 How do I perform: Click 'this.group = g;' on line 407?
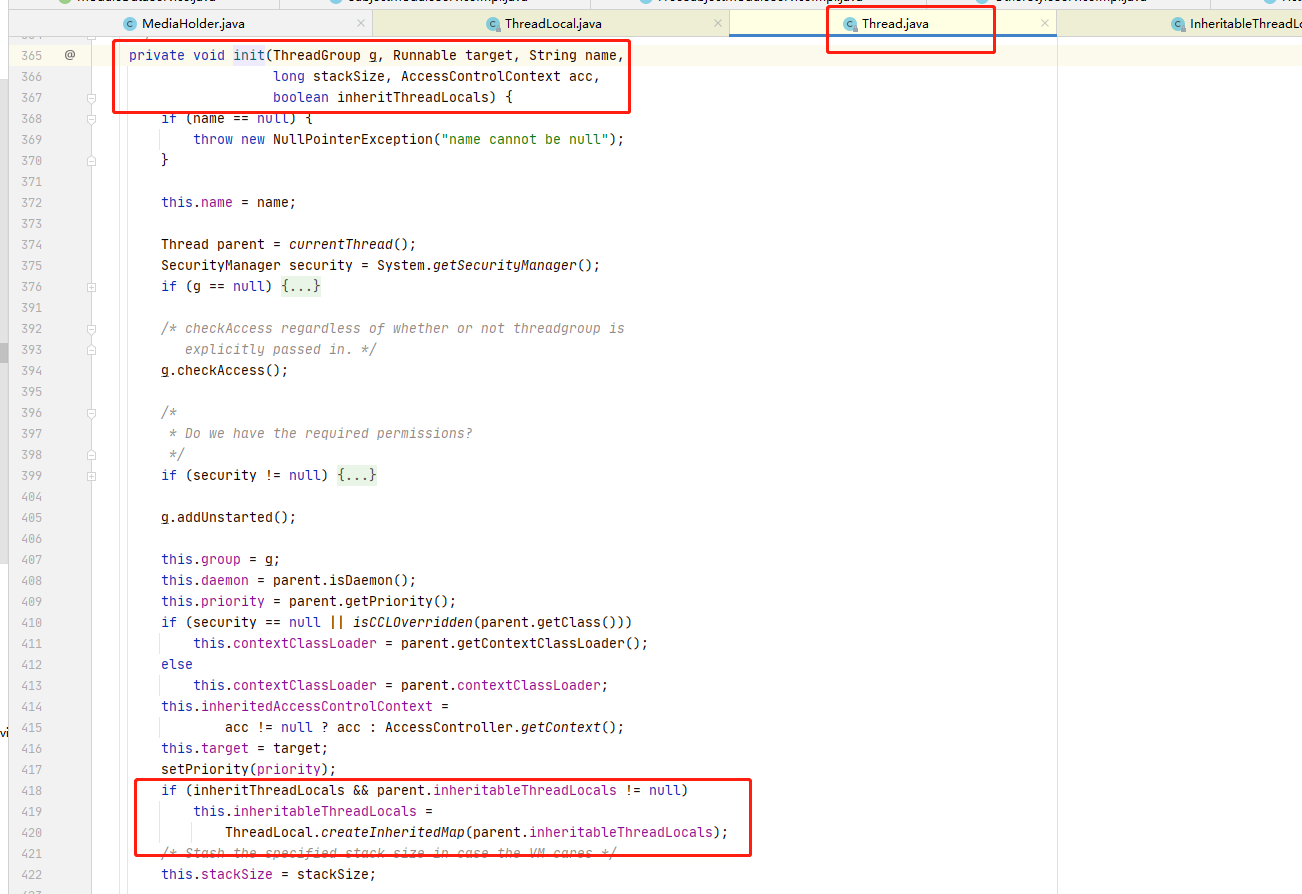pyautogui.click(x=220, y=559)
